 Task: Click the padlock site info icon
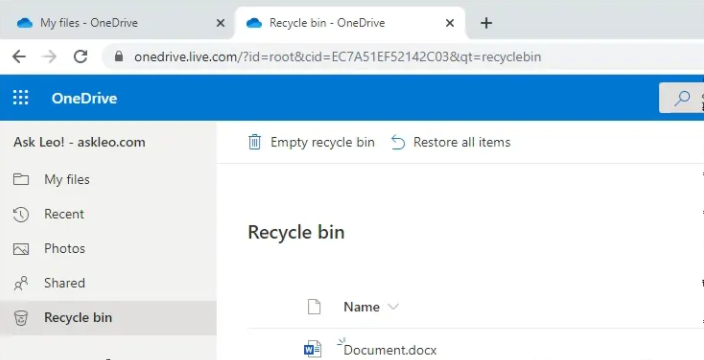click(119, 57)
